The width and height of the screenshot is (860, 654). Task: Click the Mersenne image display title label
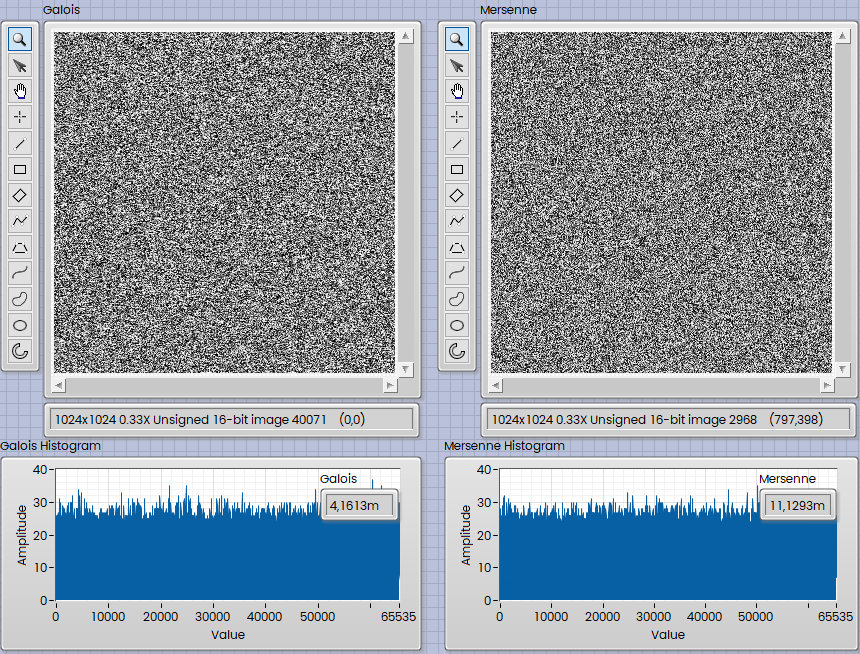(508, 10)
